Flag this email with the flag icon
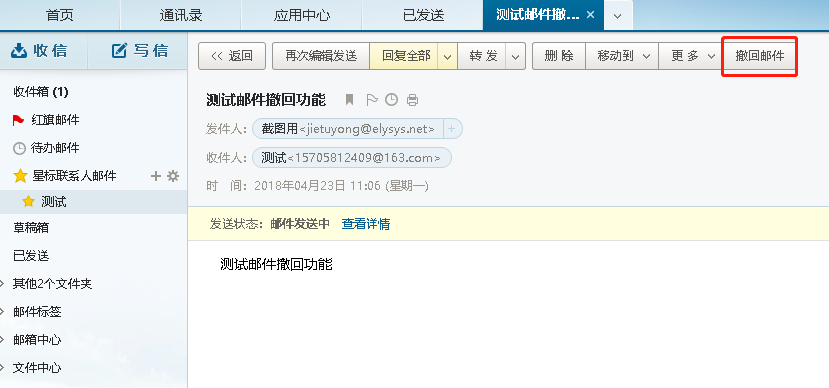Viewport: 829px width, 388px height. [x=372, y=99]
